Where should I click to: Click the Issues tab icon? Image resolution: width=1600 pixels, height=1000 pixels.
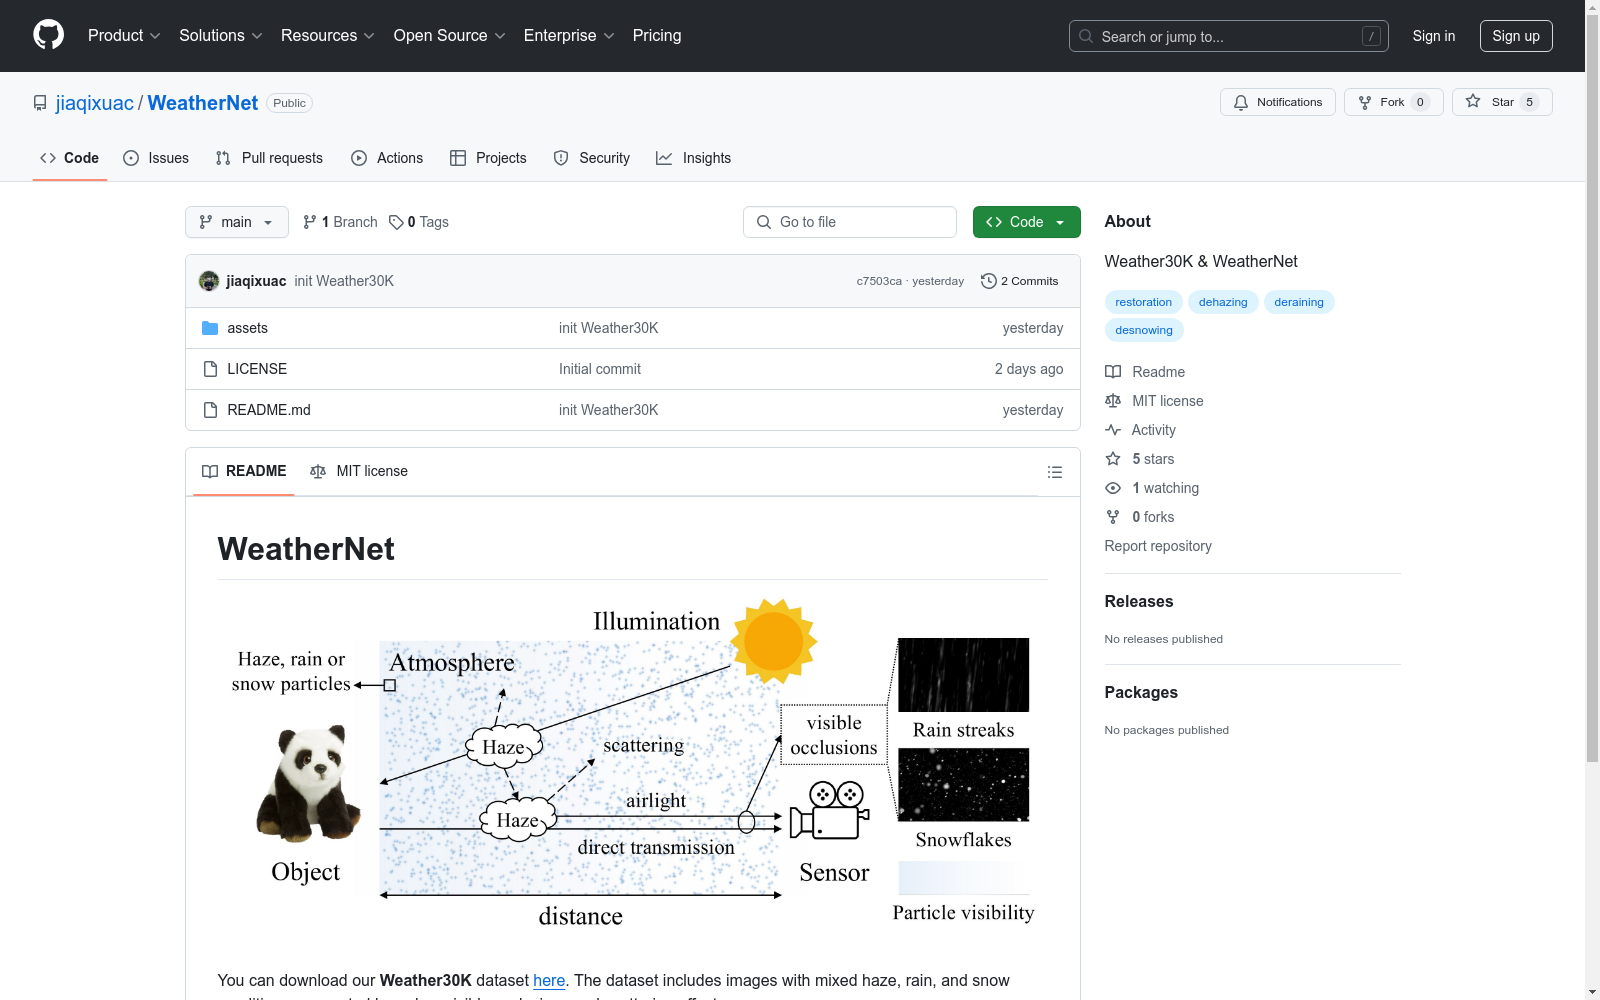pos(131,158)
